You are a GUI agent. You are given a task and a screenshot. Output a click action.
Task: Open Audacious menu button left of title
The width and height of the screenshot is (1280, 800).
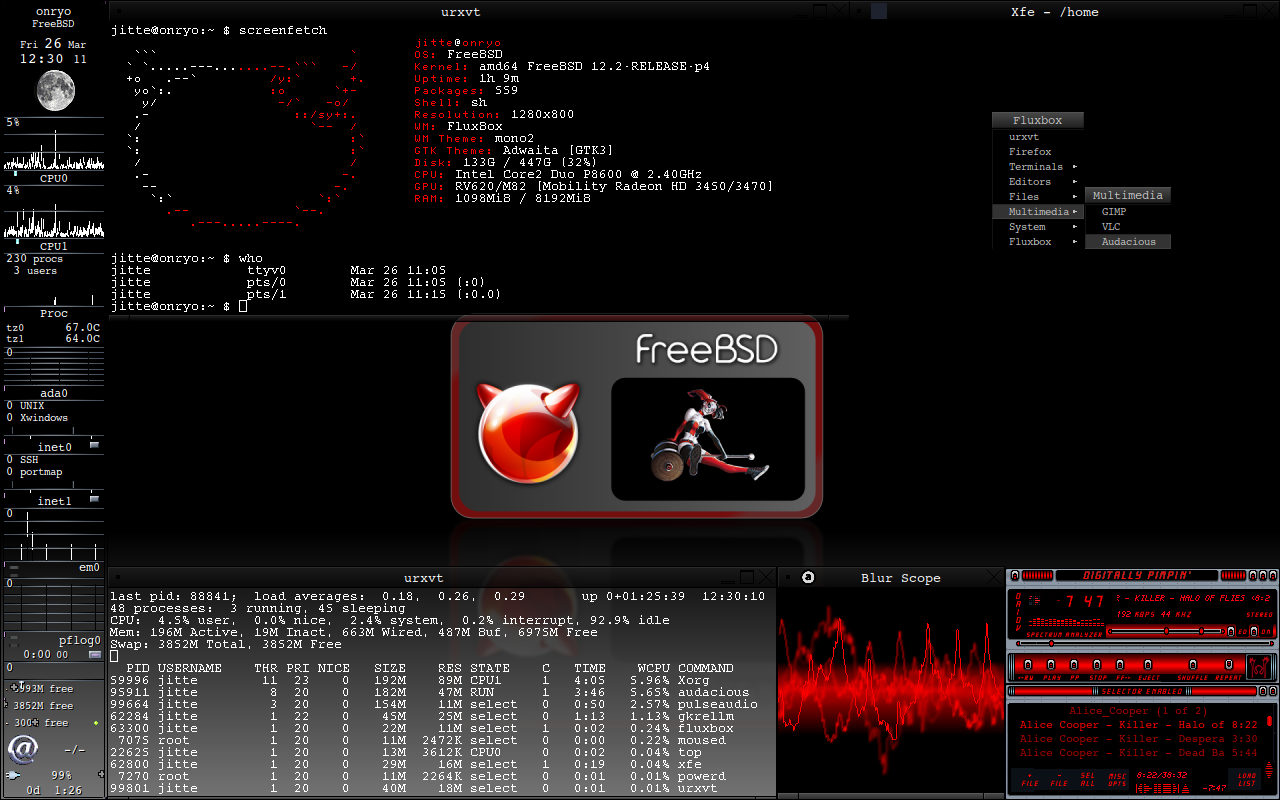[1015, 575]
